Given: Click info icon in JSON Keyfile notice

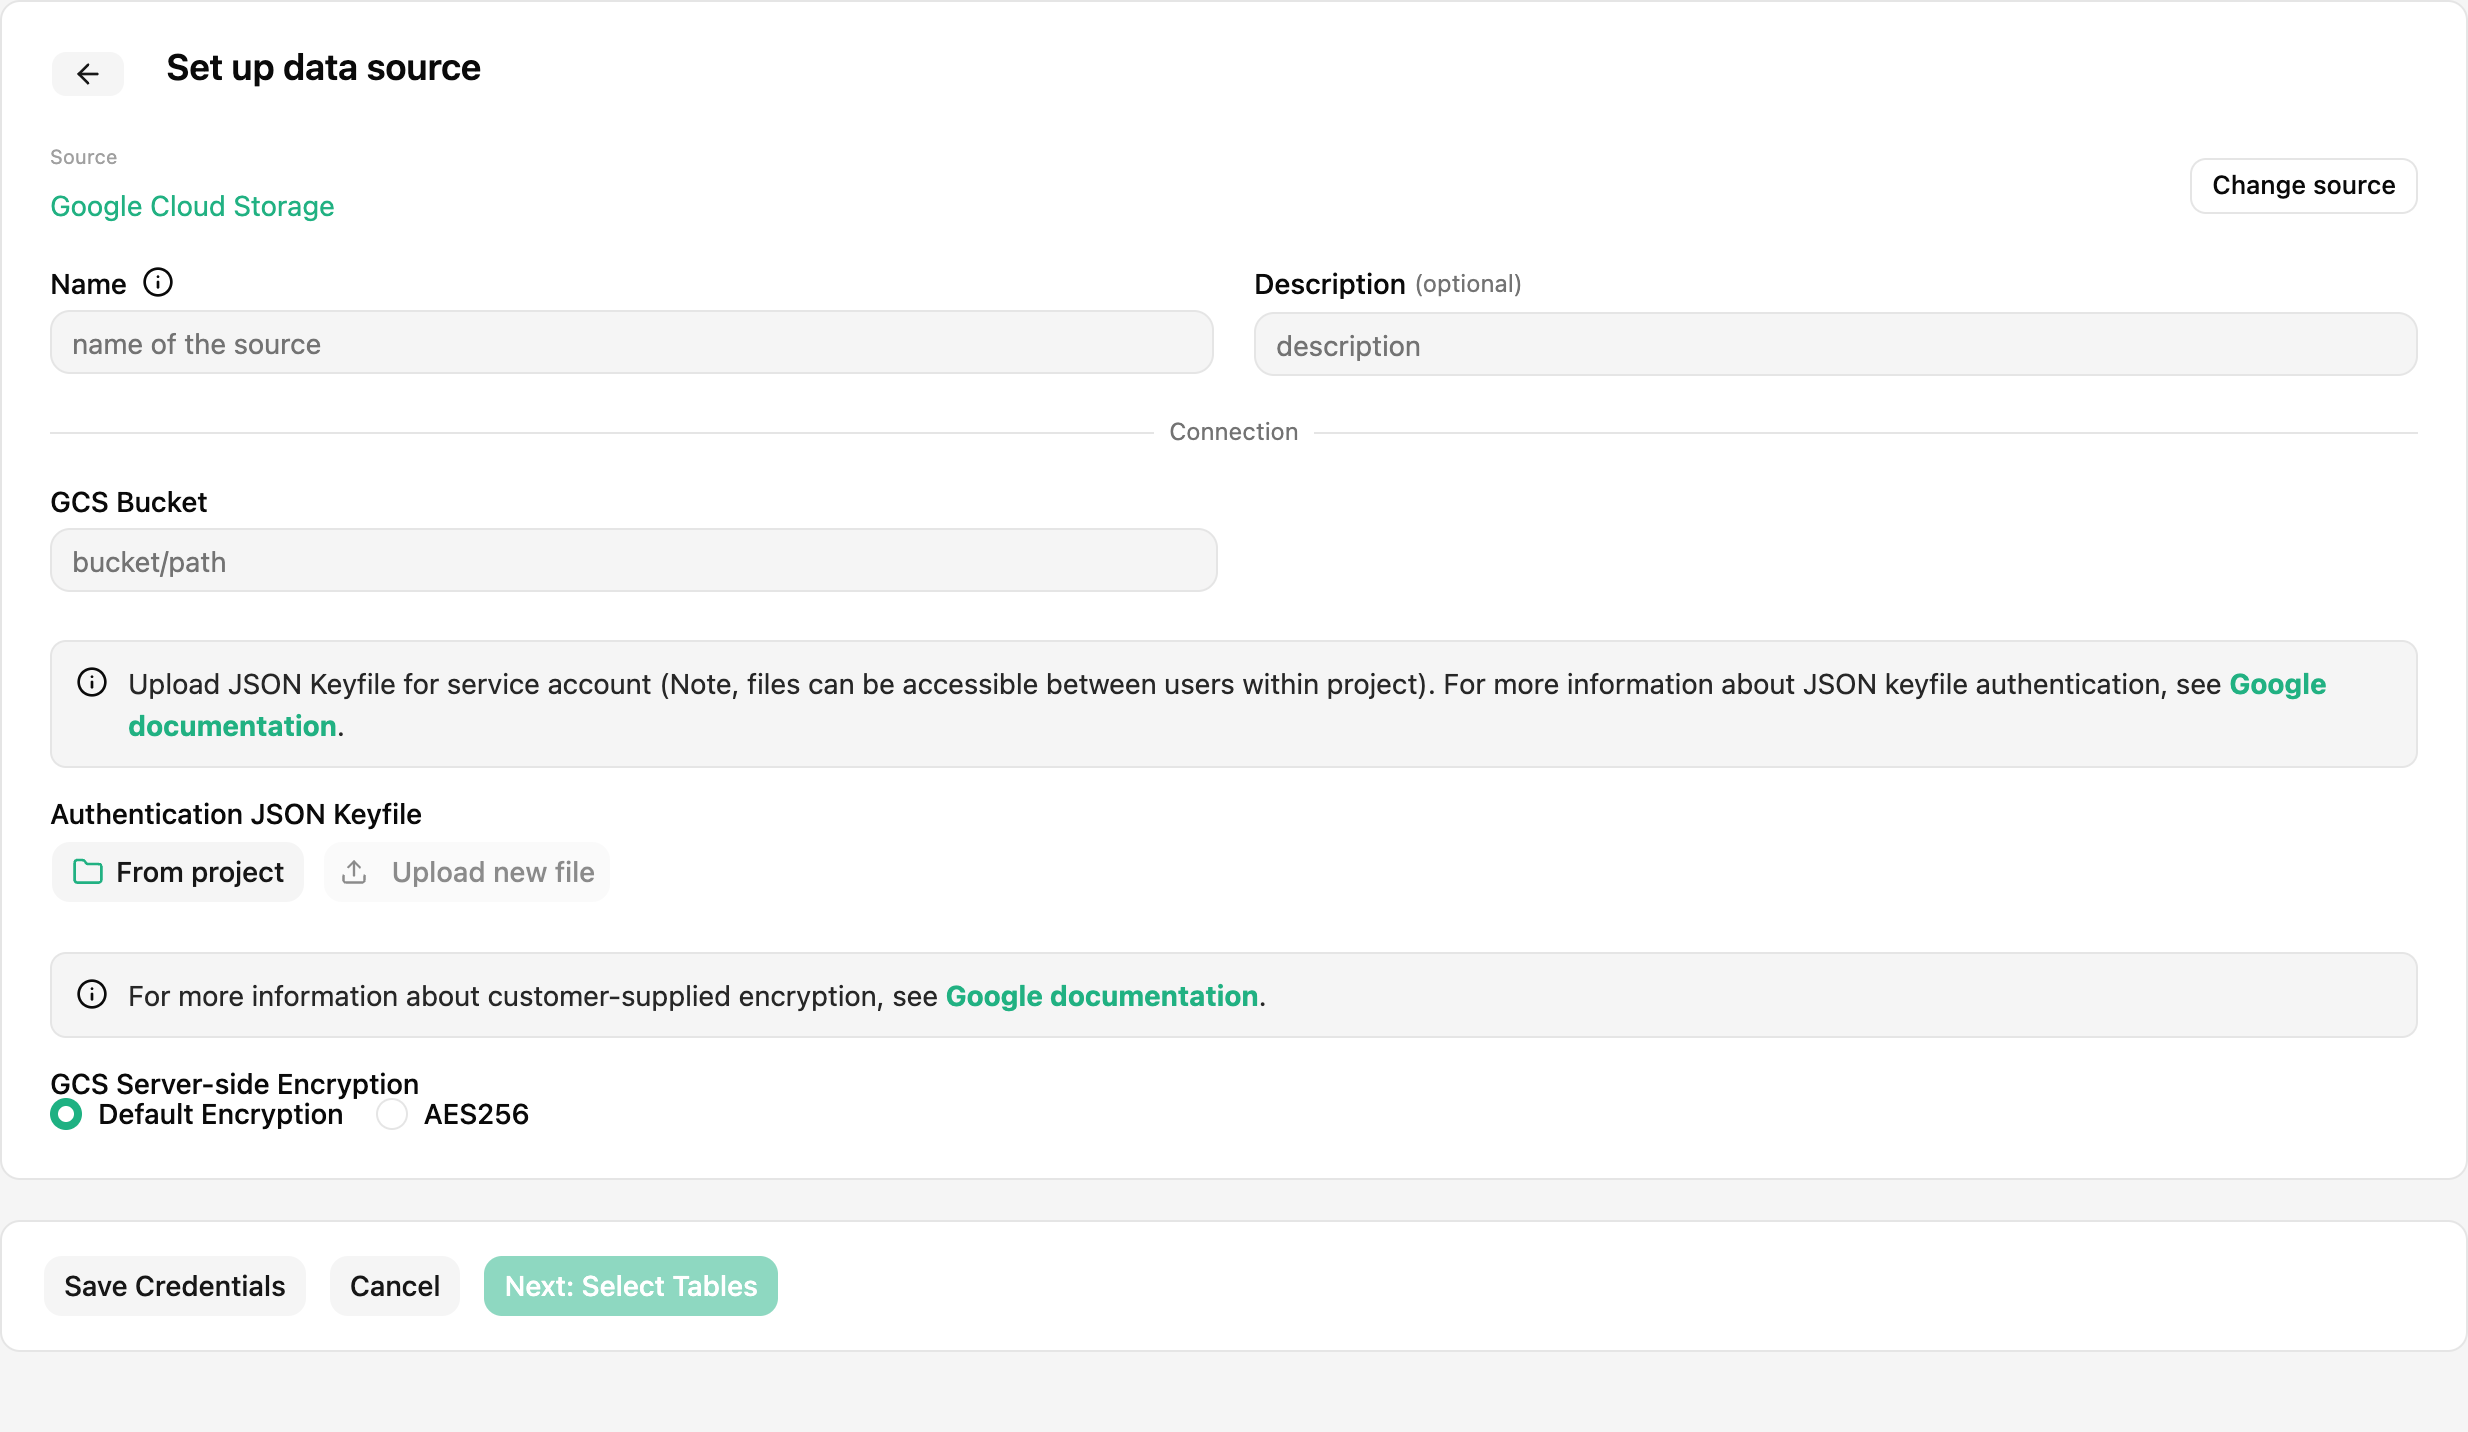Looking at the screenshot, I should [92, 683].
